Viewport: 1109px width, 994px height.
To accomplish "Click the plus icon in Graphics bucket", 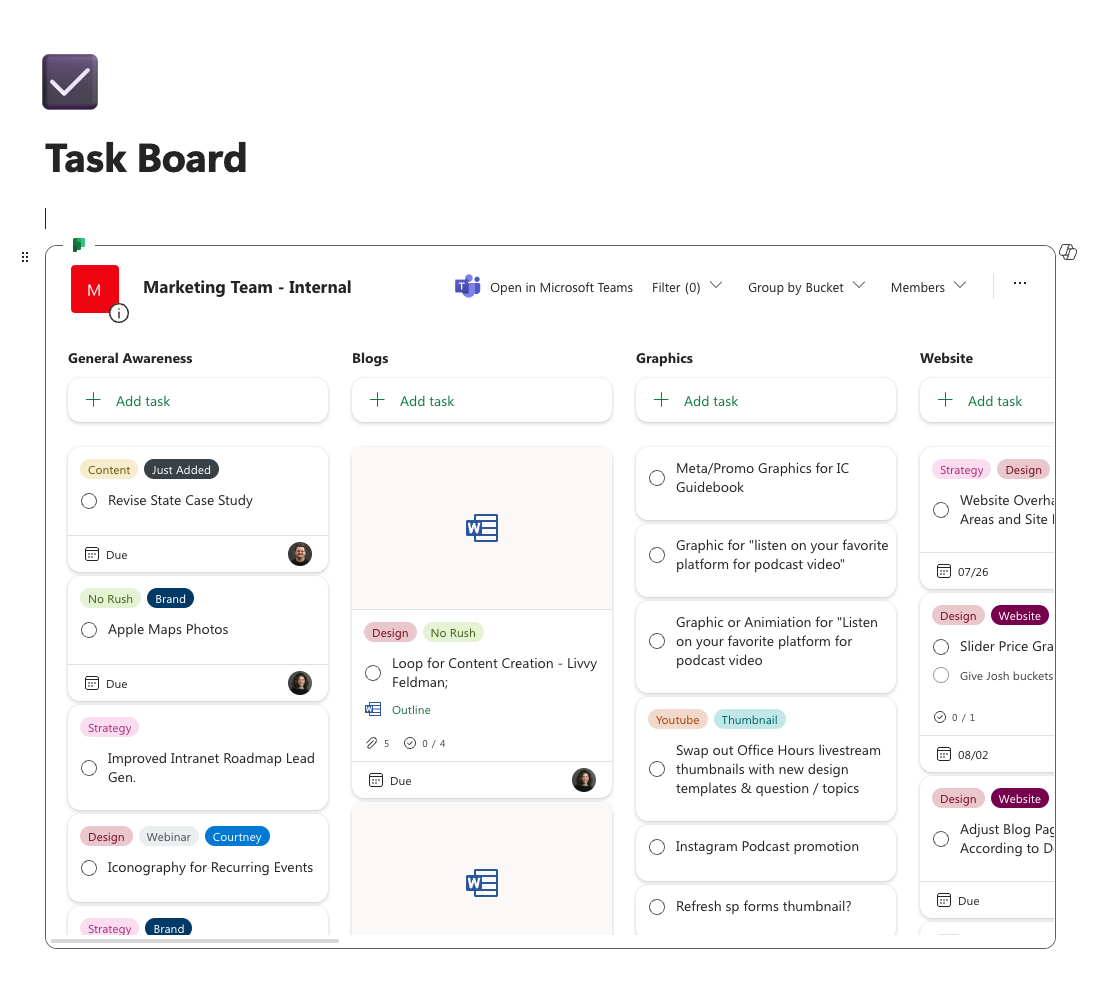I will coord(661,400).
